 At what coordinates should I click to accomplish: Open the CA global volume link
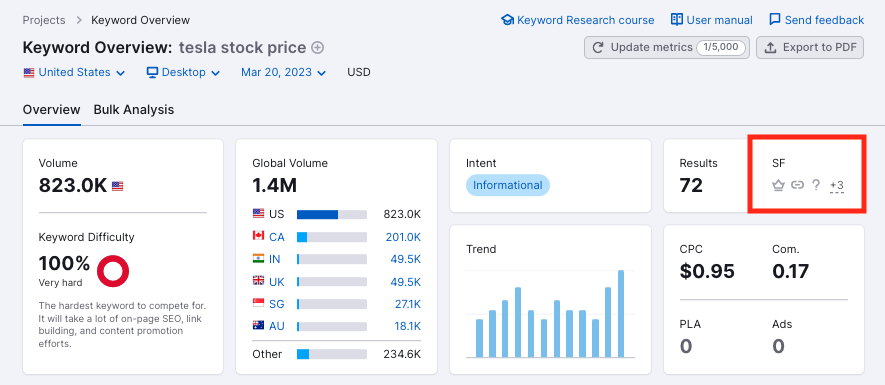tap(277, 237)
